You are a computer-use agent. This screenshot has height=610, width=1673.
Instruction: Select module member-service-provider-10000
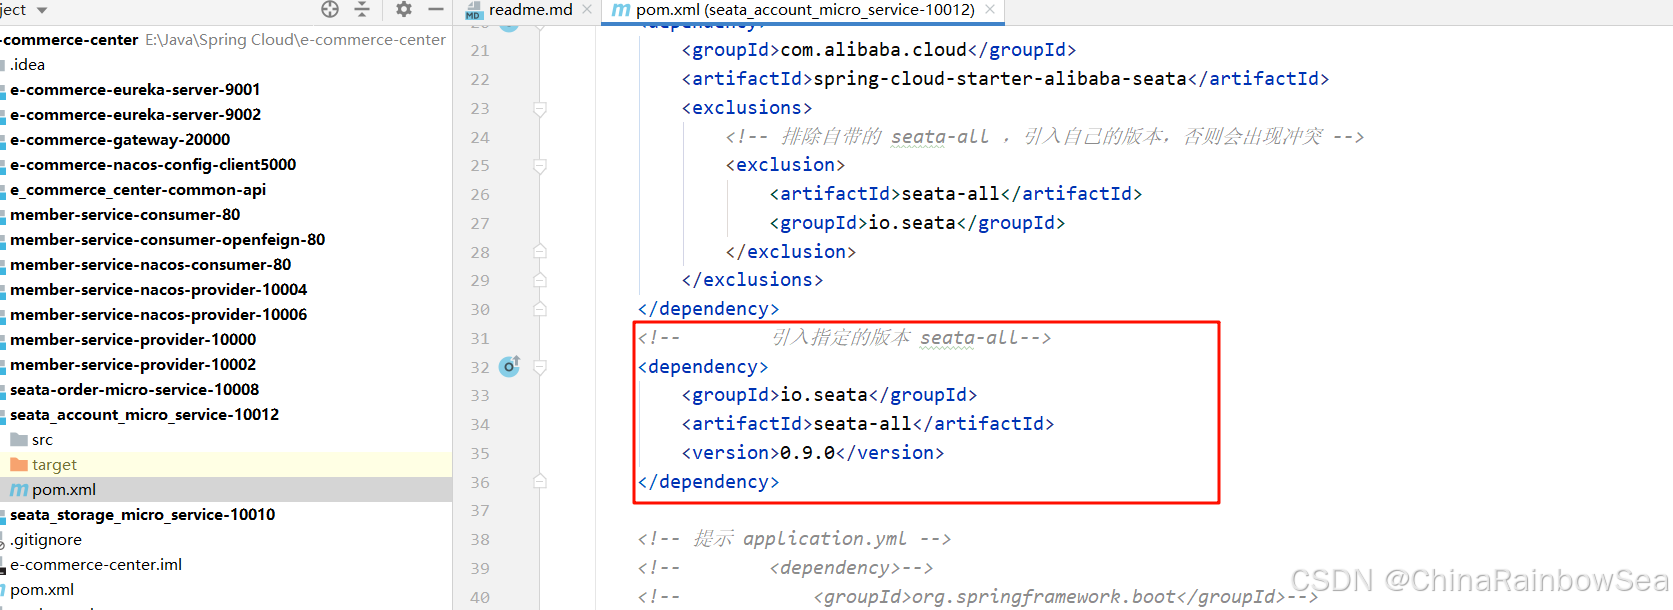(133, 340)
